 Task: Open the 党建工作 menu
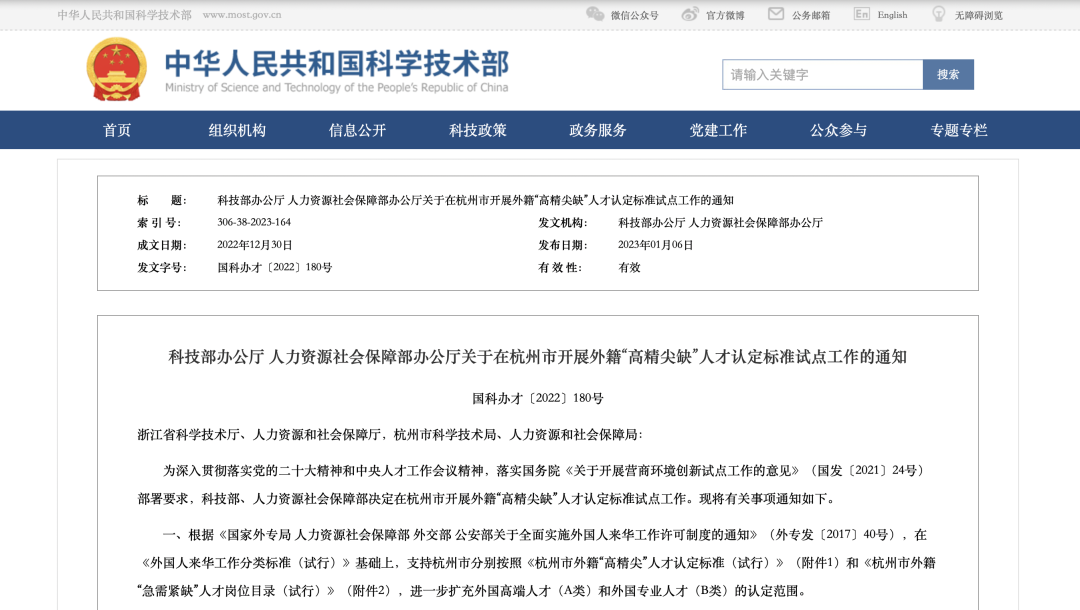click(718, 130)
